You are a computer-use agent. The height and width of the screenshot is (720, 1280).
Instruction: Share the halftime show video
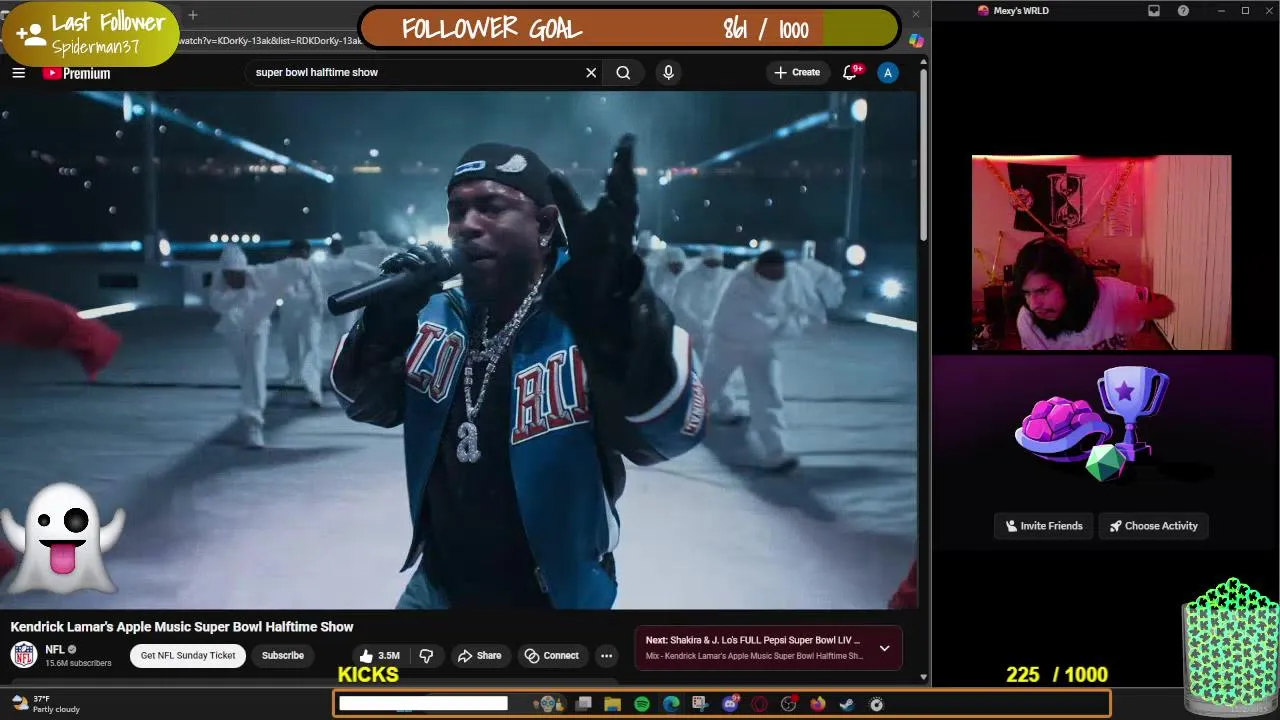point(479,656)
